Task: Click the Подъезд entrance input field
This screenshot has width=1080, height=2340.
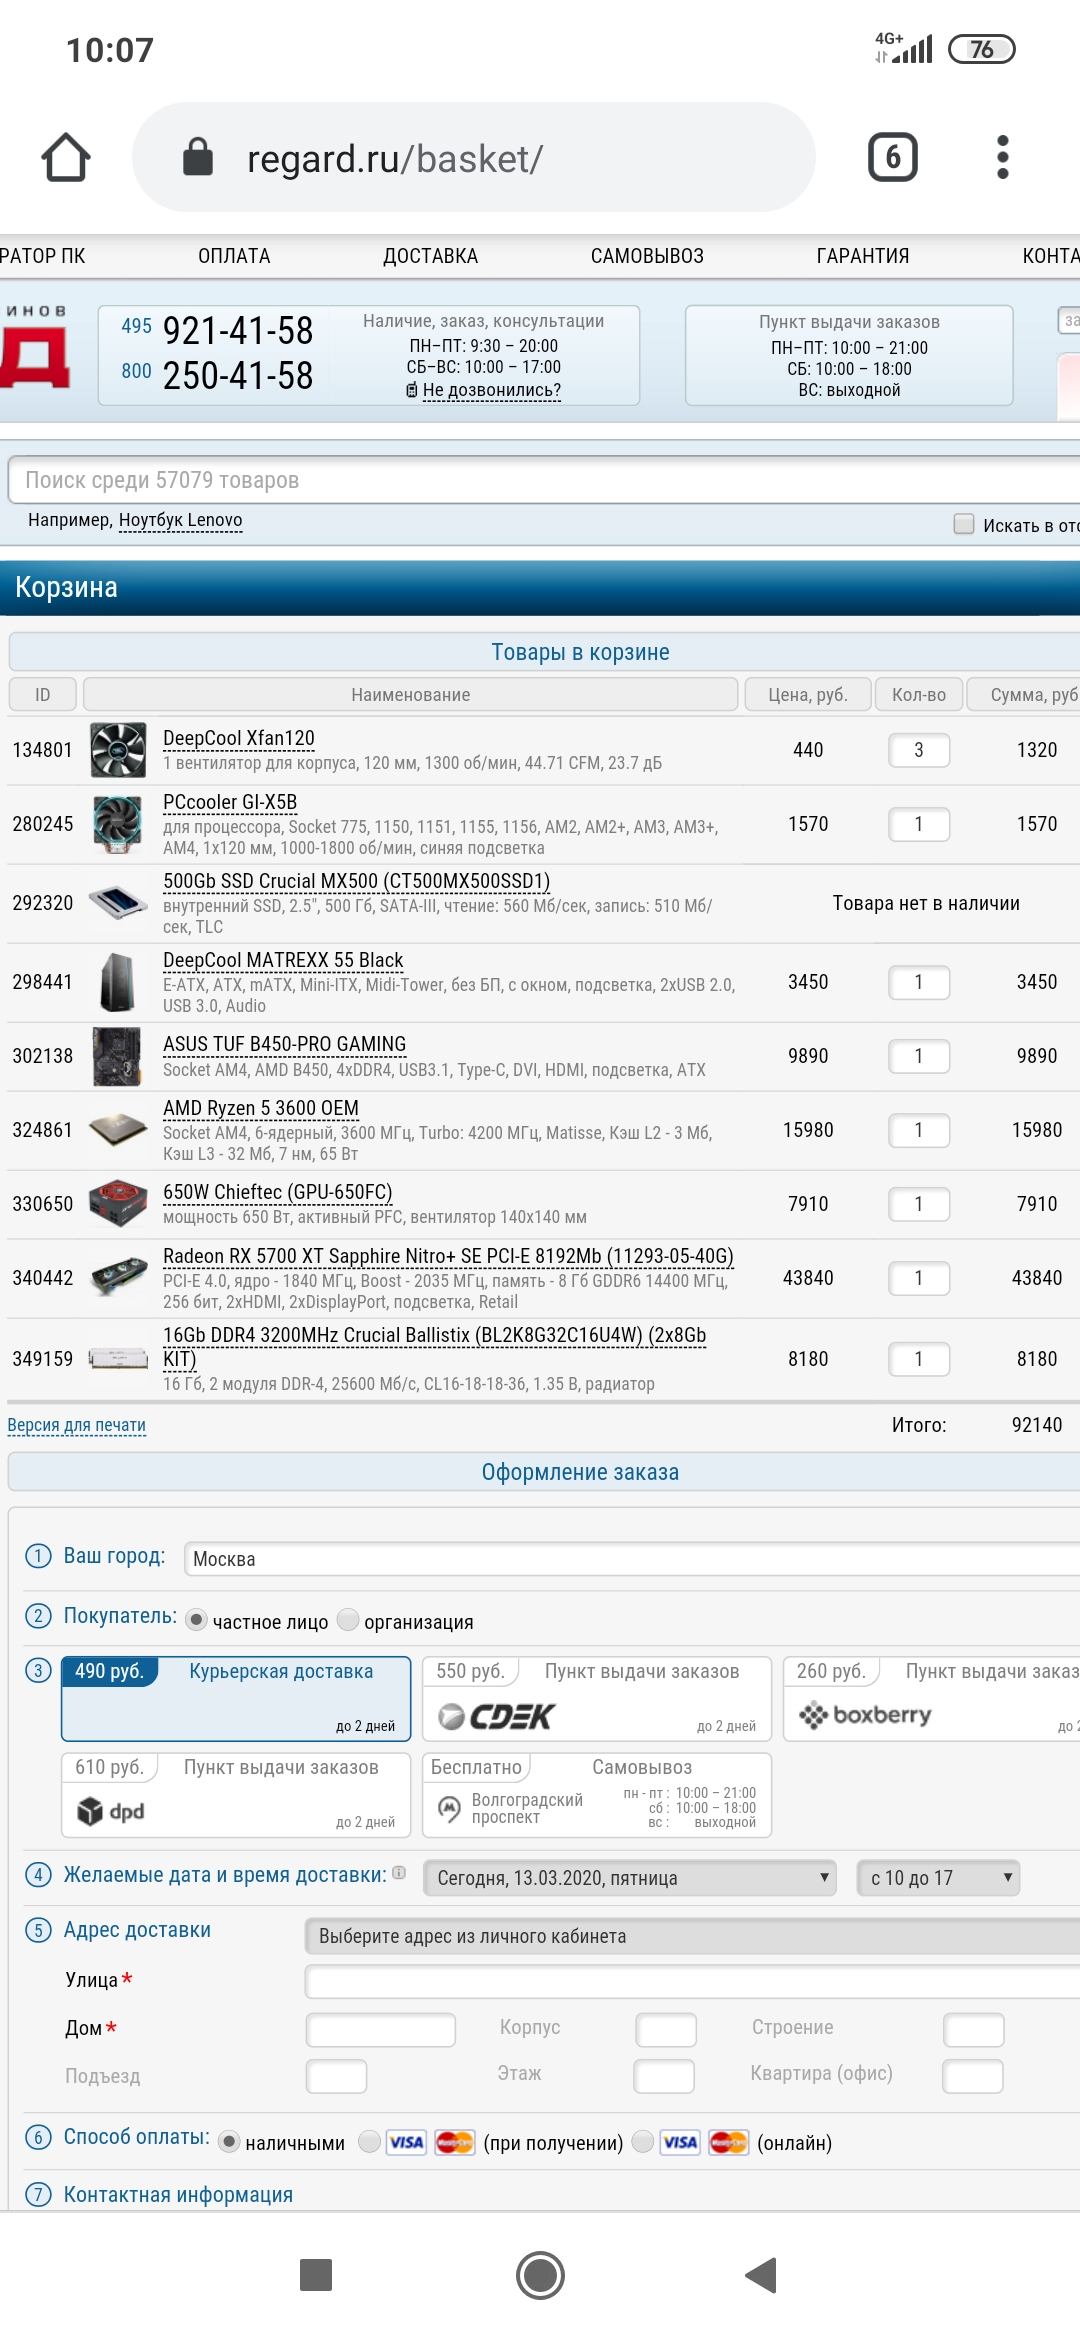Action: click(337, 2076)
